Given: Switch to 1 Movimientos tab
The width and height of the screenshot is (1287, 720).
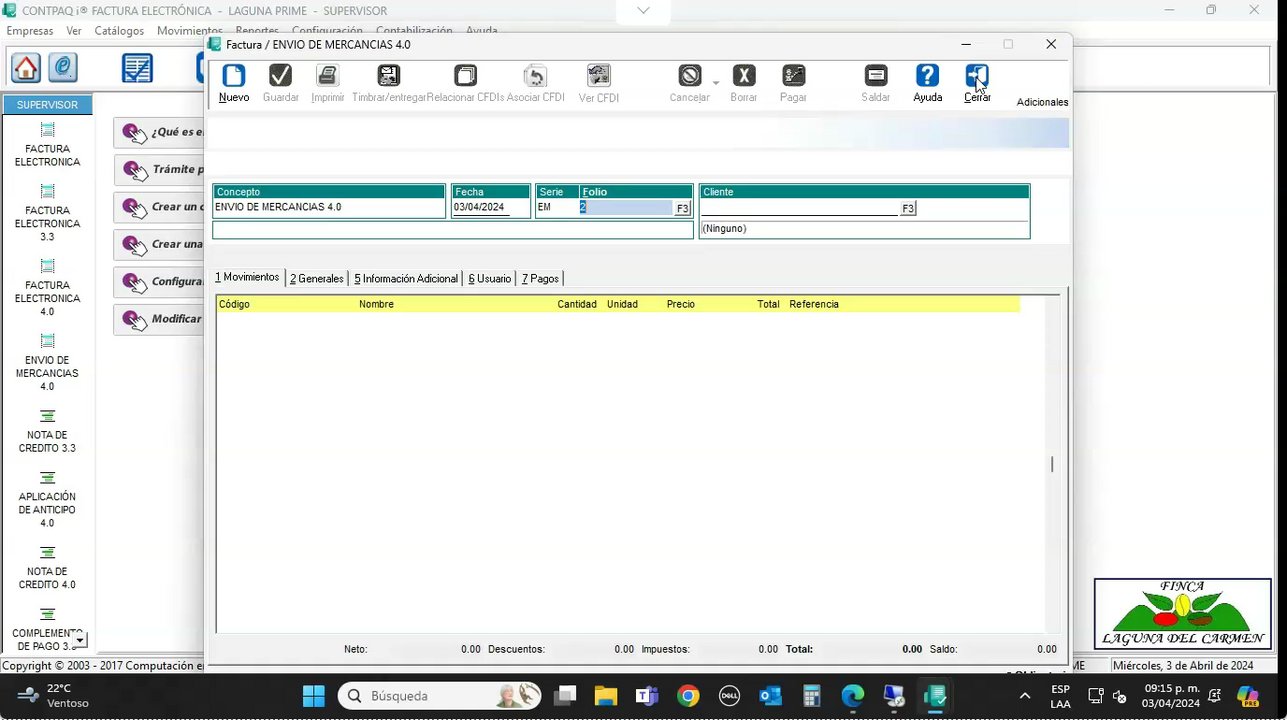Looking at the screenshot, I should pyautogui.click(x=247, y=277).
